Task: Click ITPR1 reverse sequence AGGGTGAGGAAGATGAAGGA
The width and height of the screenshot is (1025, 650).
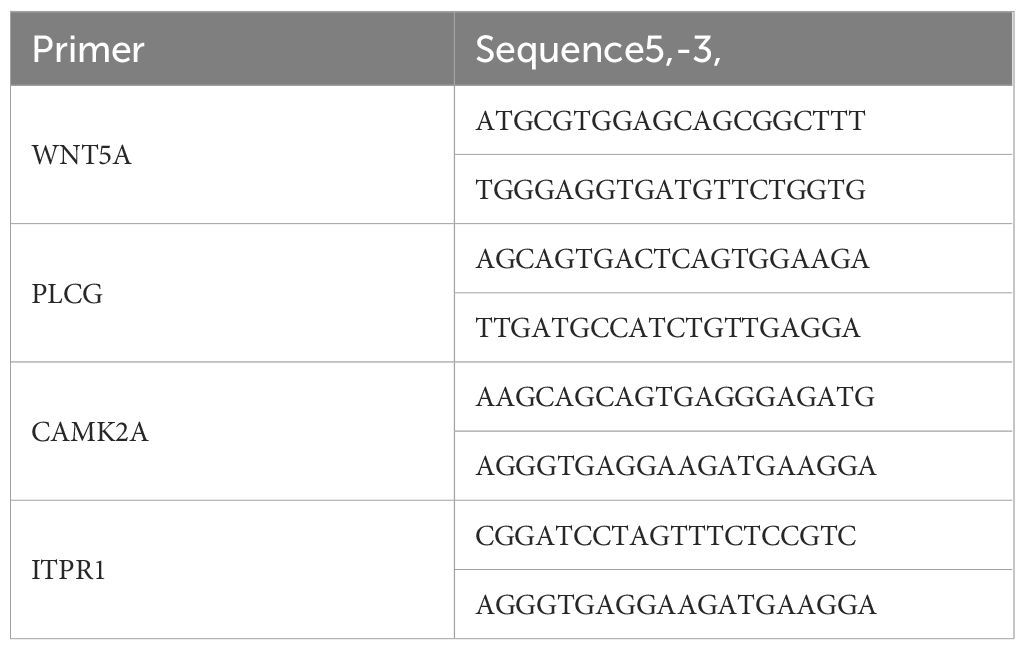Action: (675, 604)
